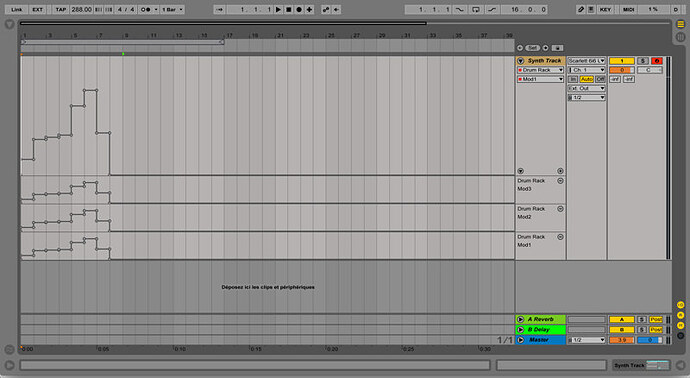
Task: Open the Ch. 1 input channel dropdown
Action: coord(587,70)
